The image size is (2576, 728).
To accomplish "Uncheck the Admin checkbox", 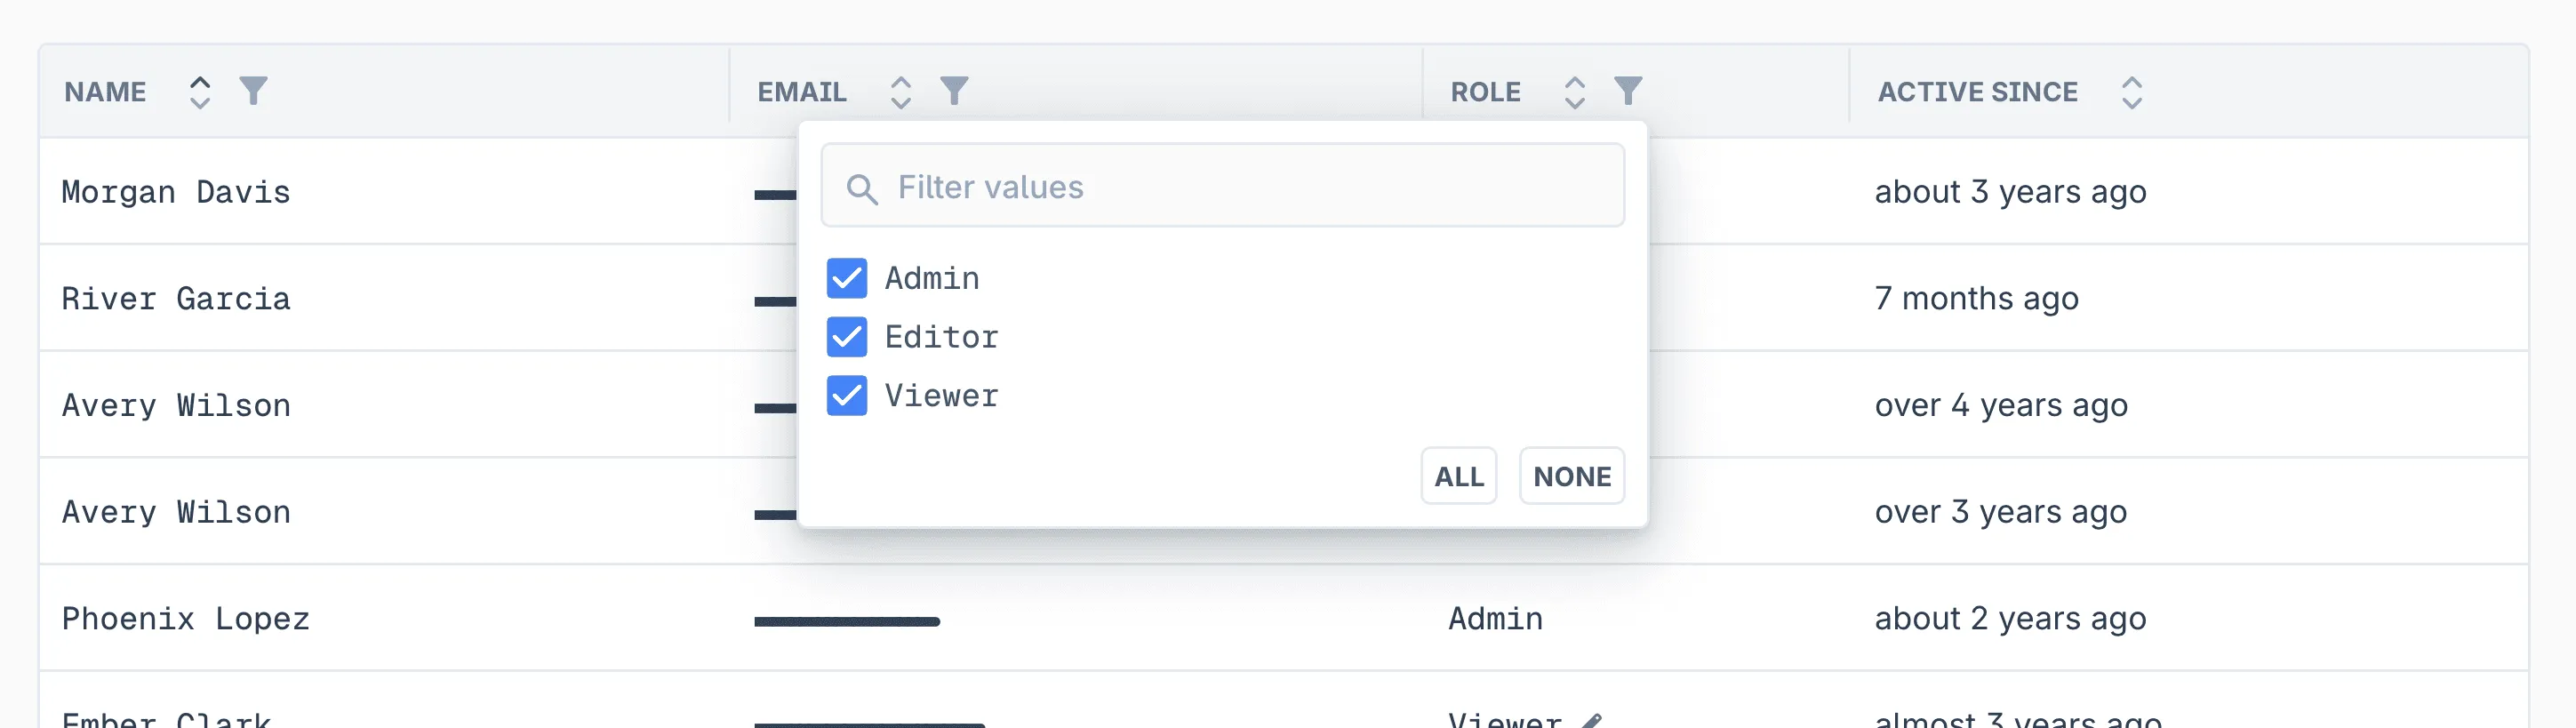I will point(846,278).
